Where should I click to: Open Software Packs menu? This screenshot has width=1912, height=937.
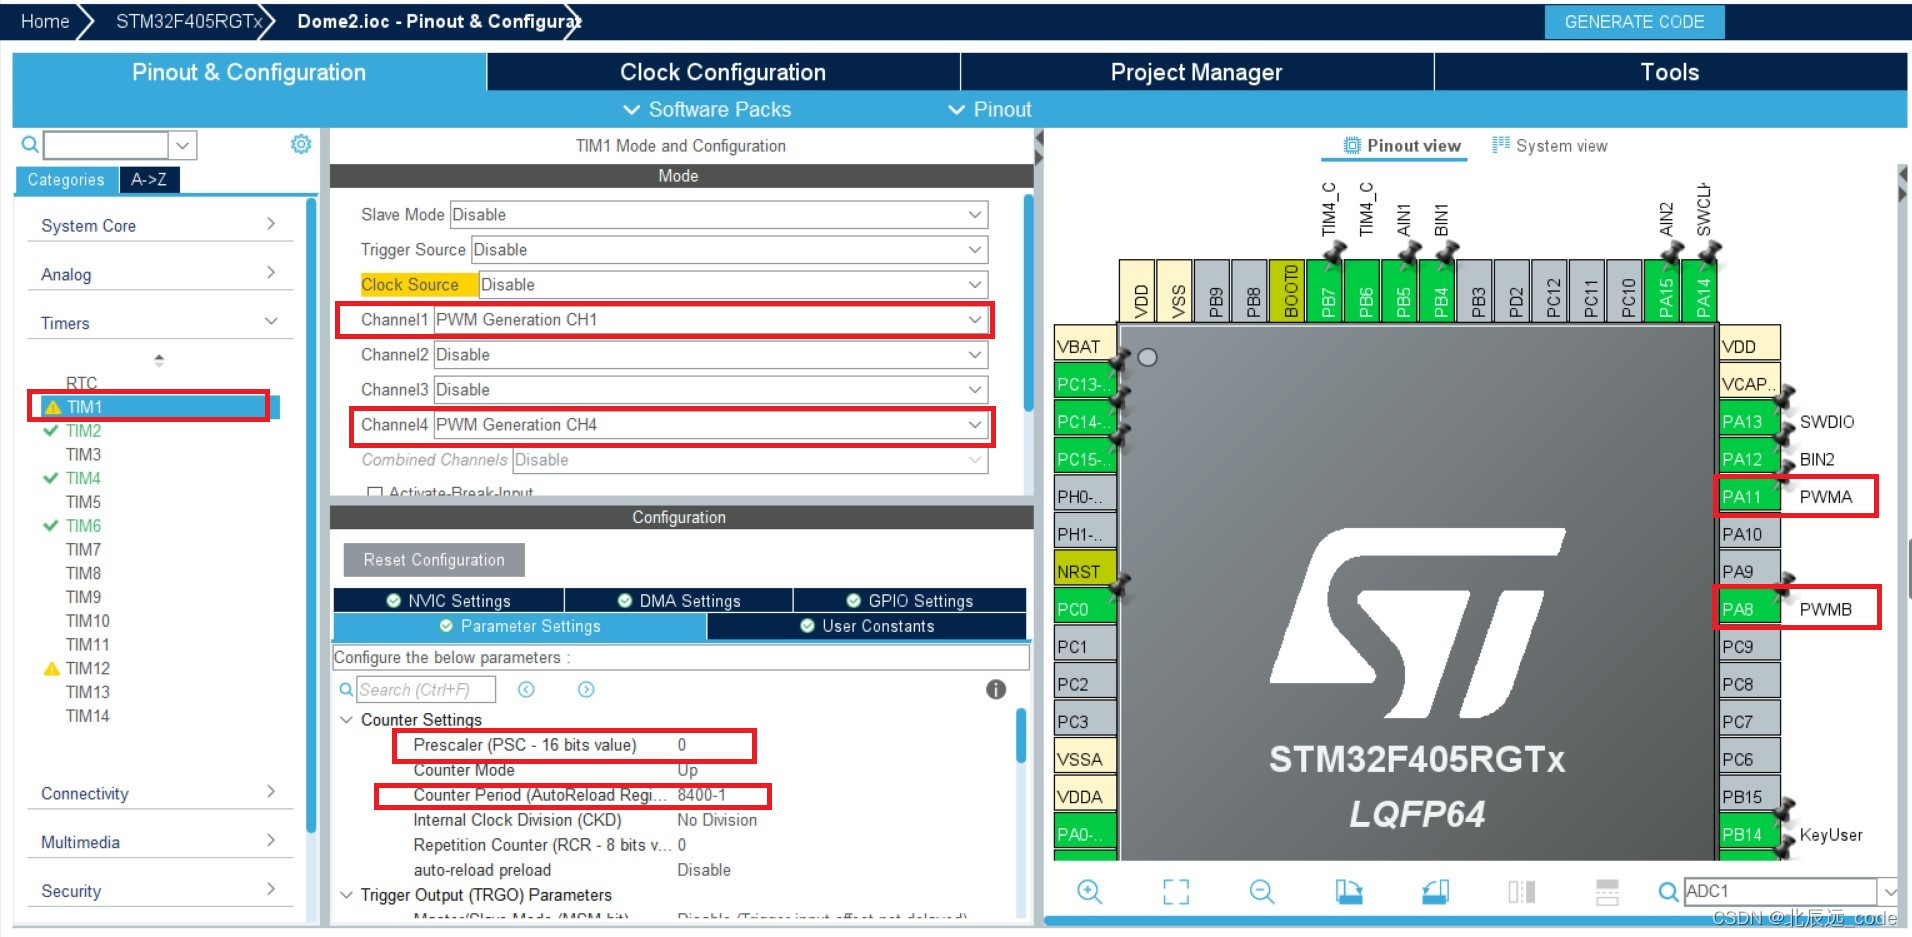707,109
